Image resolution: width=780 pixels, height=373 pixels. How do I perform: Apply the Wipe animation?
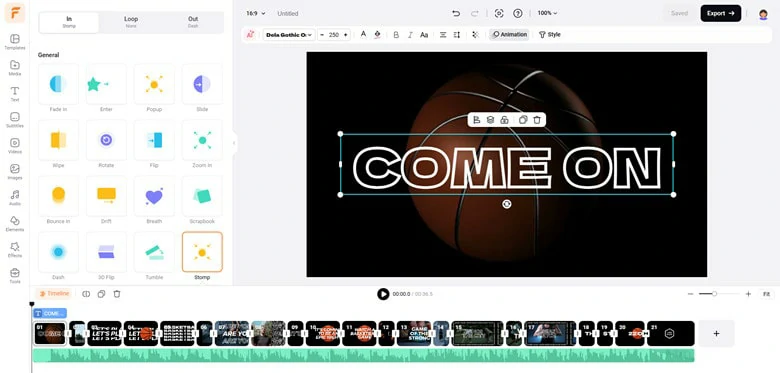coord(58,140)
